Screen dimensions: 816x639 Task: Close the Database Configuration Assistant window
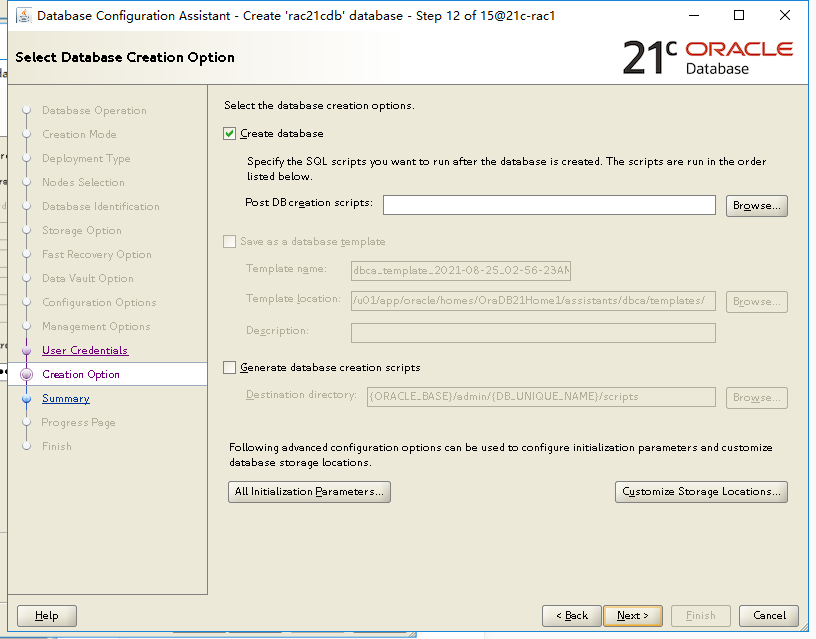pyautogui.click(x=785, y=16)
